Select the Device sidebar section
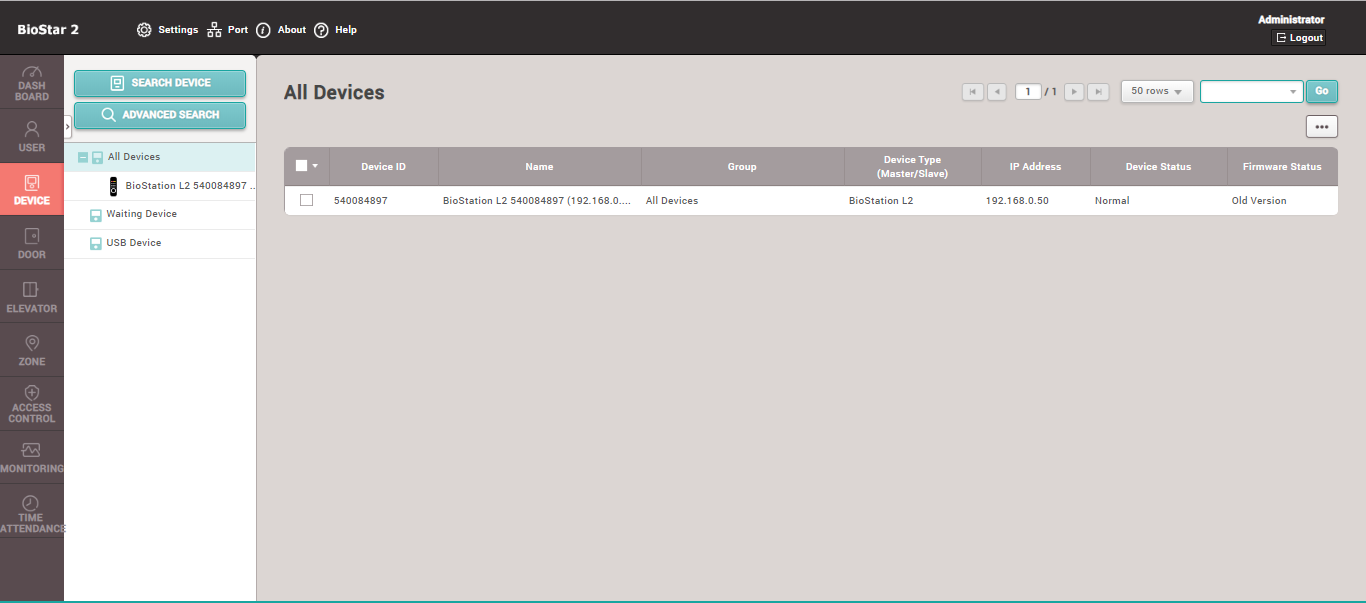This screenshot has width=1366, height=603. (32, 190)
